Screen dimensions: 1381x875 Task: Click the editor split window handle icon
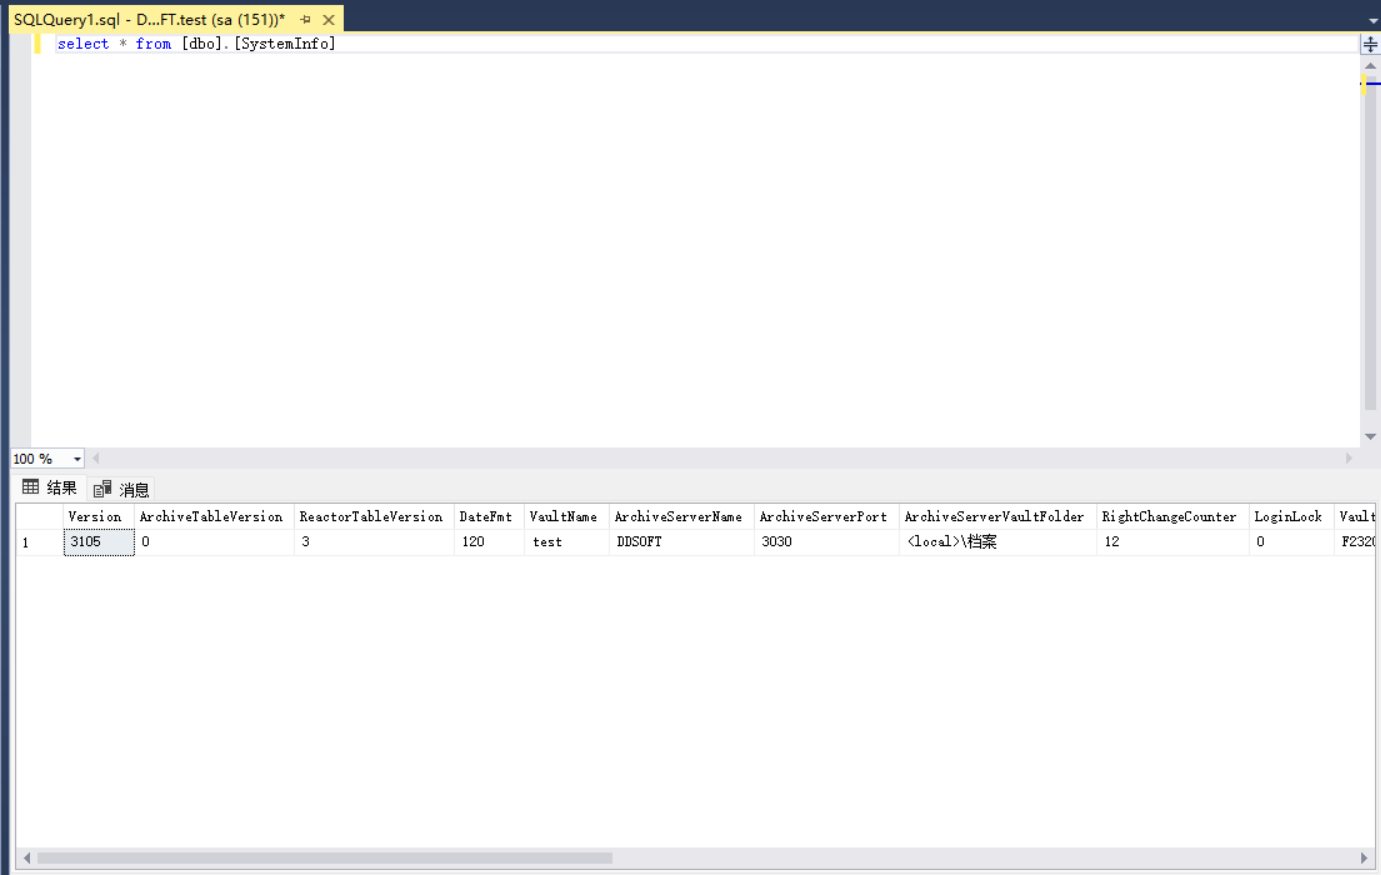pos(1370,44)
